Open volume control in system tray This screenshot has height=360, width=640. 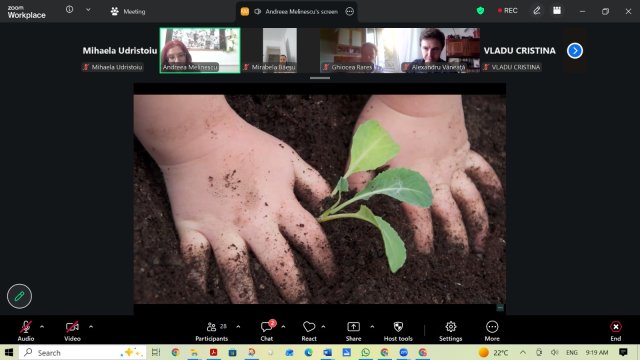(554, 352)
